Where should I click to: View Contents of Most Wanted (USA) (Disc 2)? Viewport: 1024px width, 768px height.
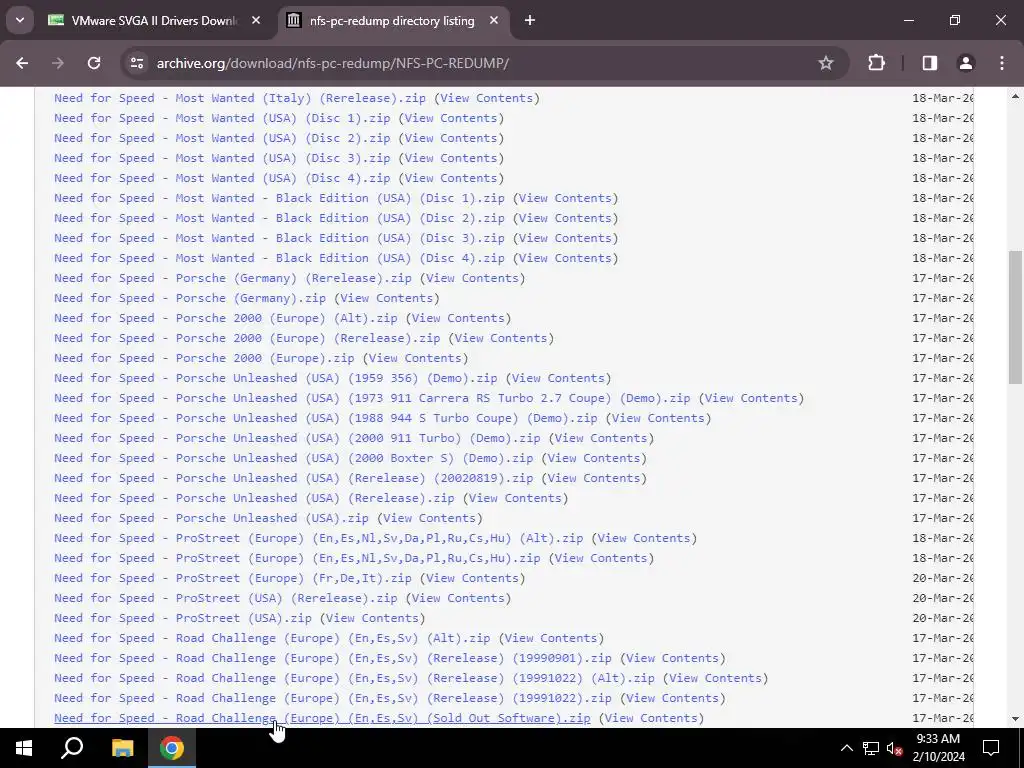[x=451, y=138]
